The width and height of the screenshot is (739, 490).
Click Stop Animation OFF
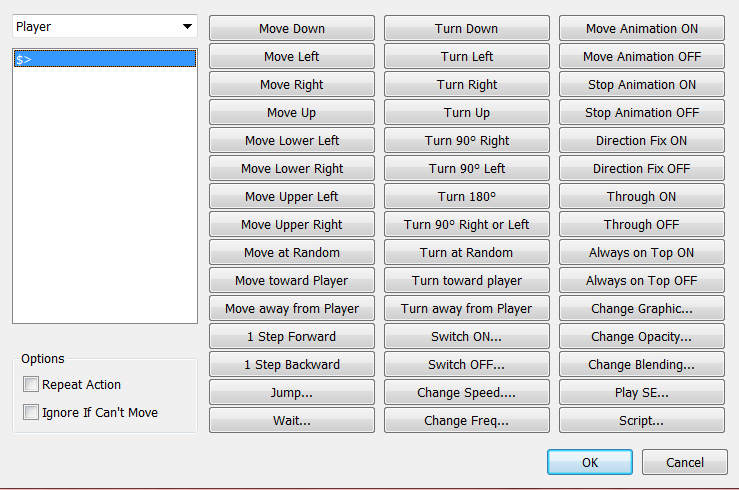[x=641, y=113]
